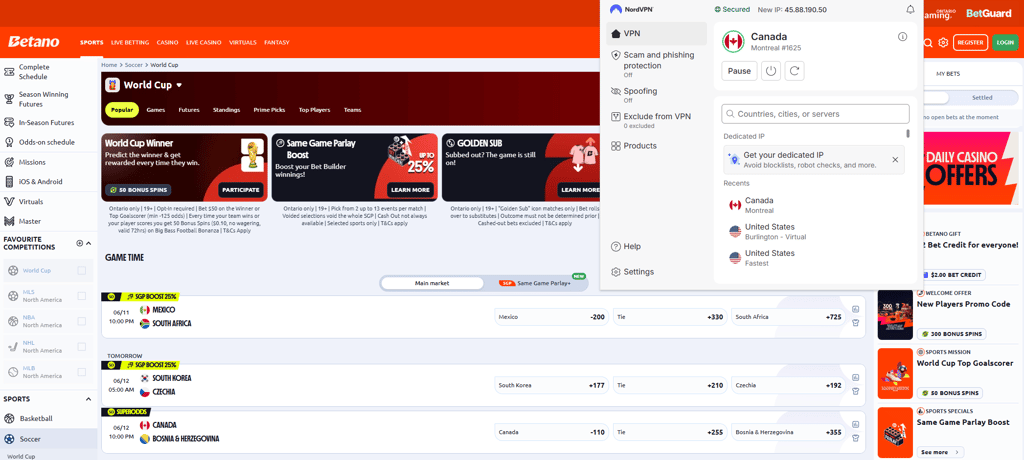Dismiss the dedicated IP banner
This screenshot has width=1024, height=460.
(x=895, y=160)
